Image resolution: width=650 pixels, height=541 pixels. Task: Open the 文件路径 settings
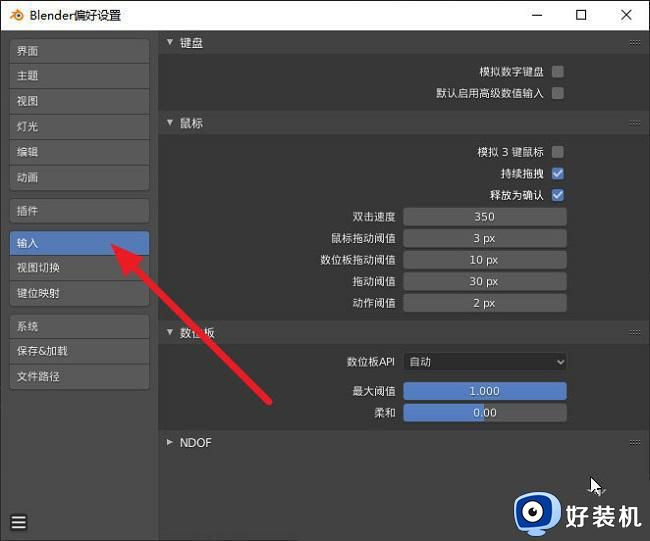coord(80,377)
